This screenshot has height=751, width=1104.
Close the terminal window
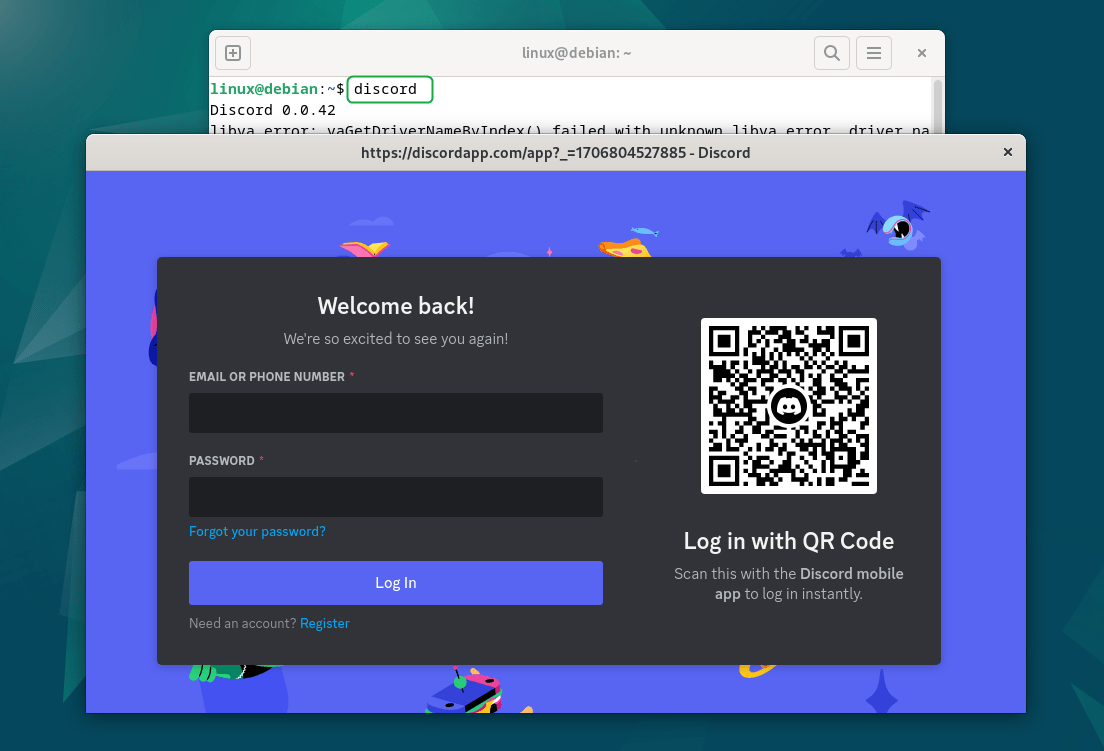[x=922, y=53]
